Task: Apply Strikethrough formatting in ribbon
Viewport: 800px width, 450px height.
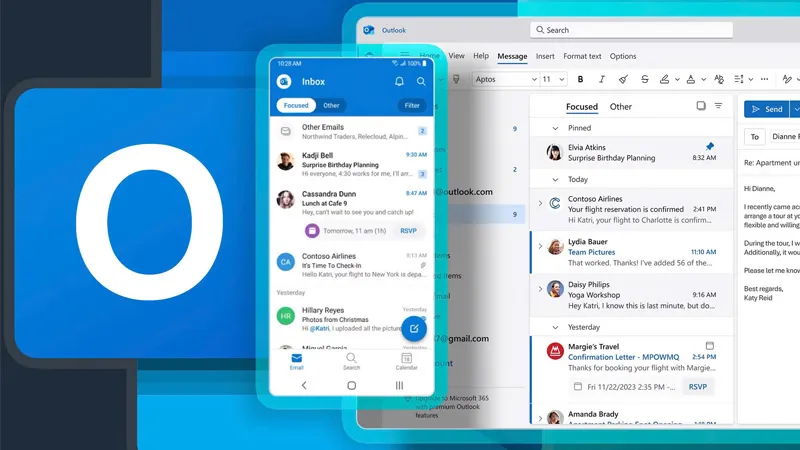Action: pos(644,79)
